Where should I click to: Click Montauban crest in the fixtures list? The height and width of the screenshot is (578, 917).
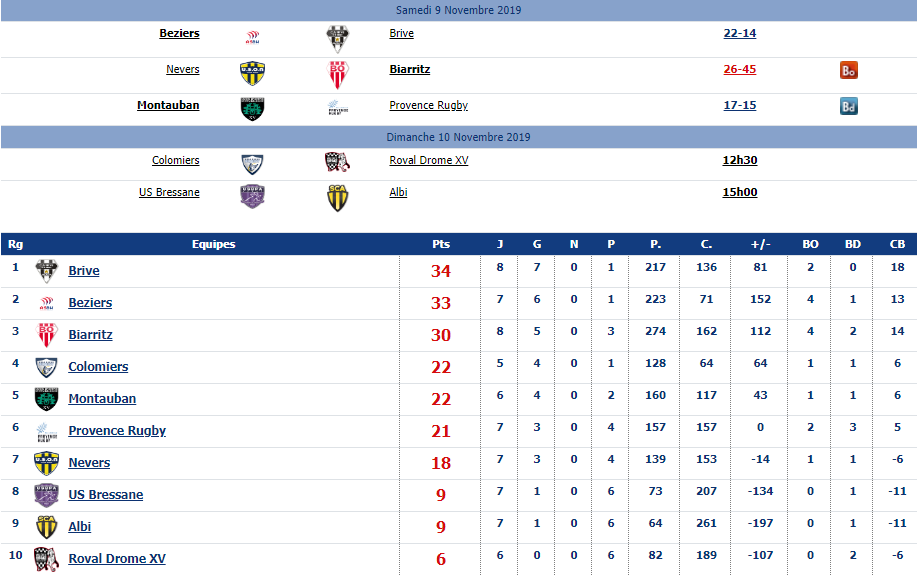pos(253,109)
